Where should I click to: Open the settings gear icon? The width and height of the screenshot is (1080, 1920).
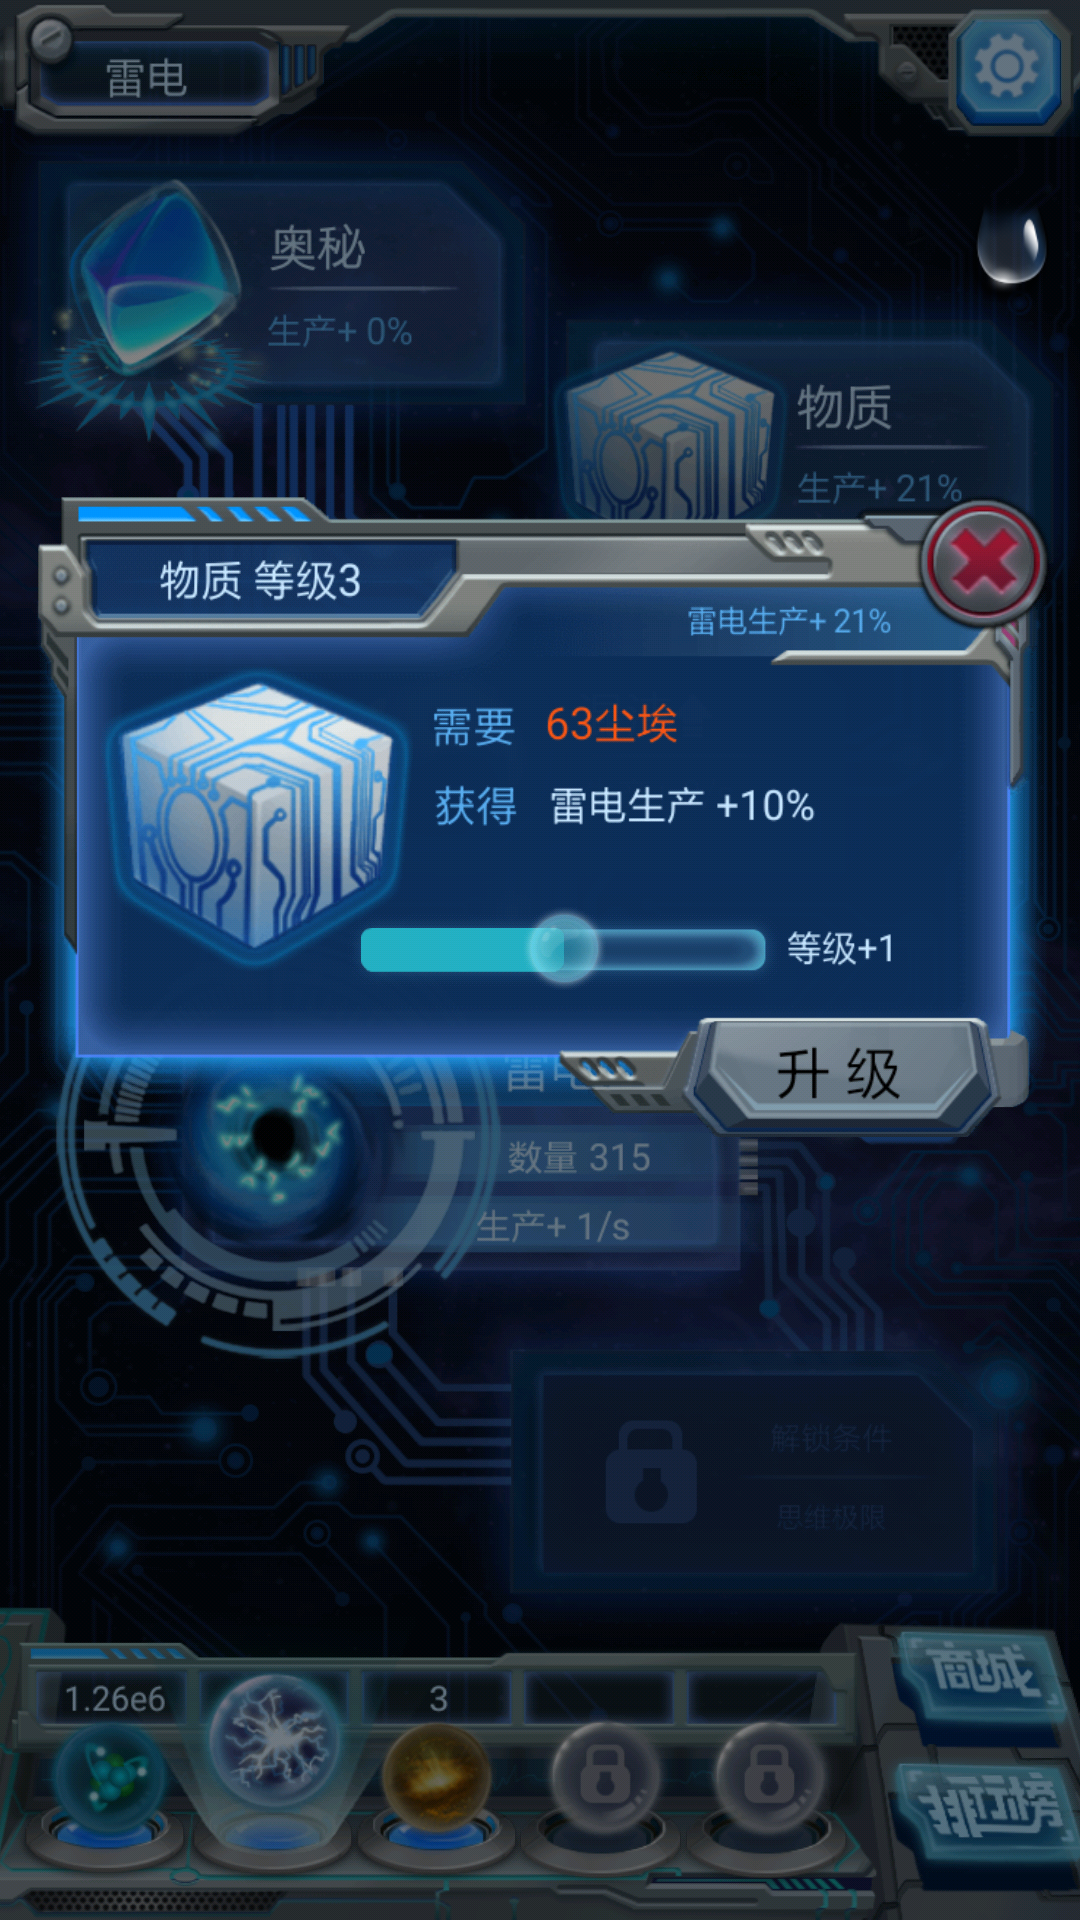[x=1006, y=68]
